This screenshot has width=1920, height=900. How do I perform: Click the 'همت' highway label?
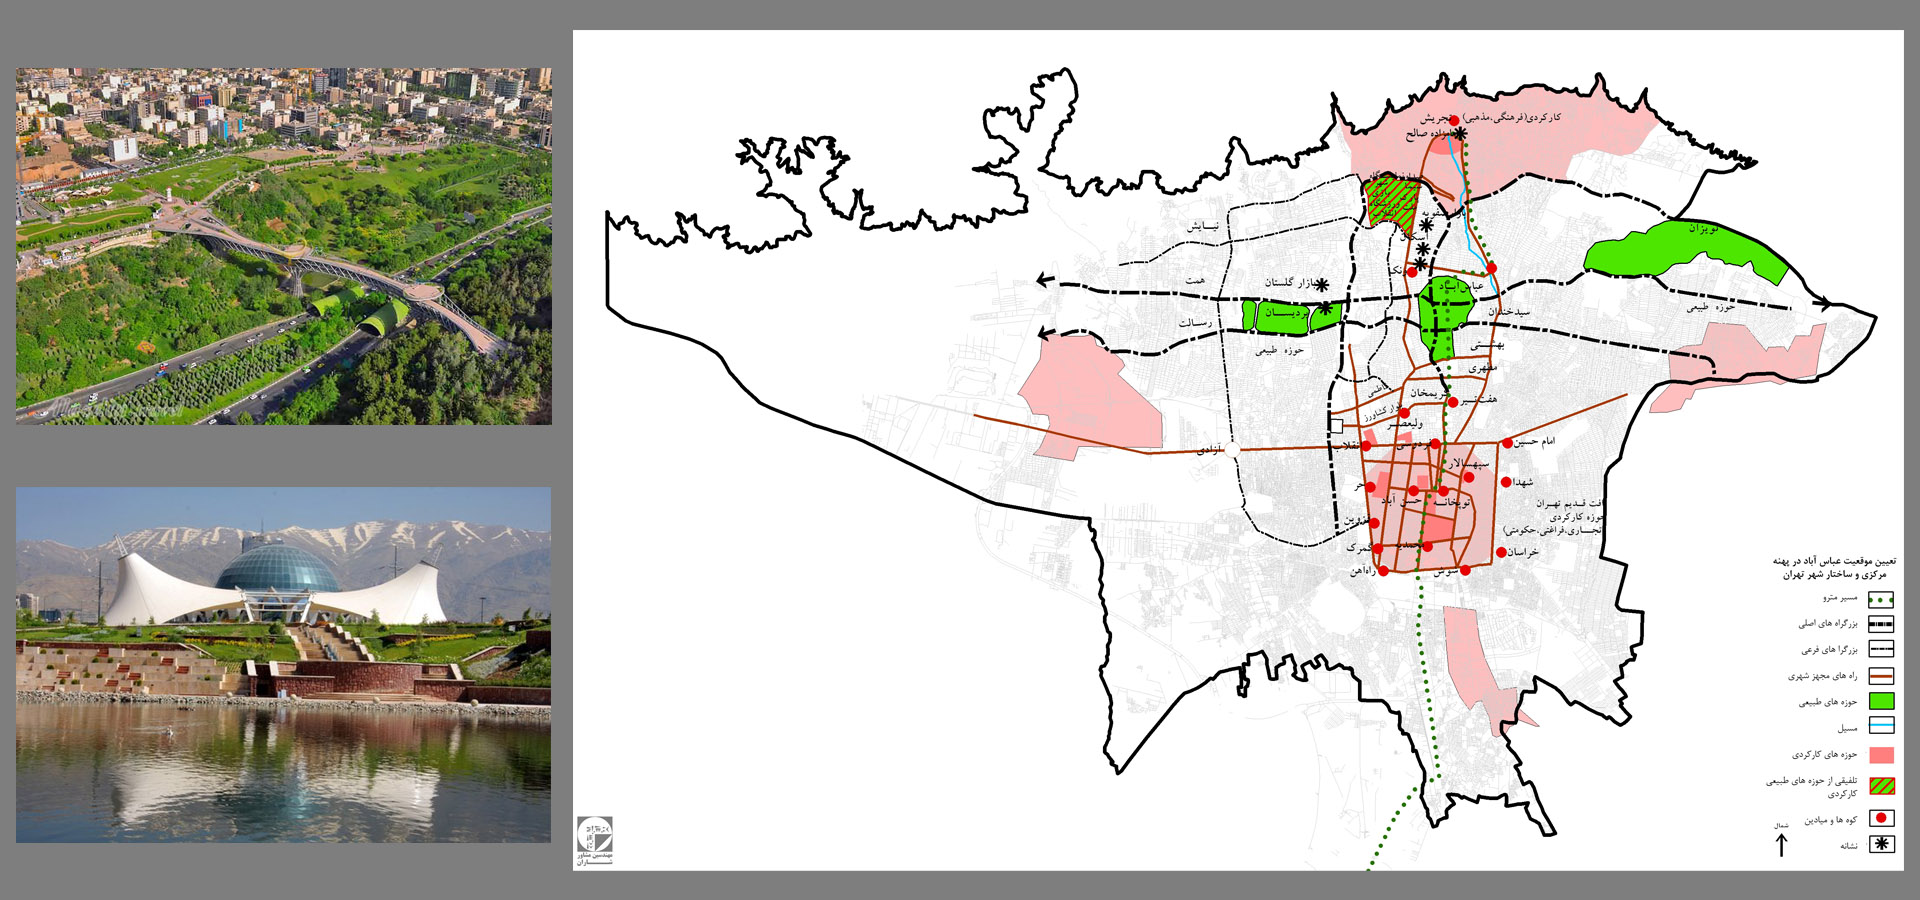(x=1195, y=281)
